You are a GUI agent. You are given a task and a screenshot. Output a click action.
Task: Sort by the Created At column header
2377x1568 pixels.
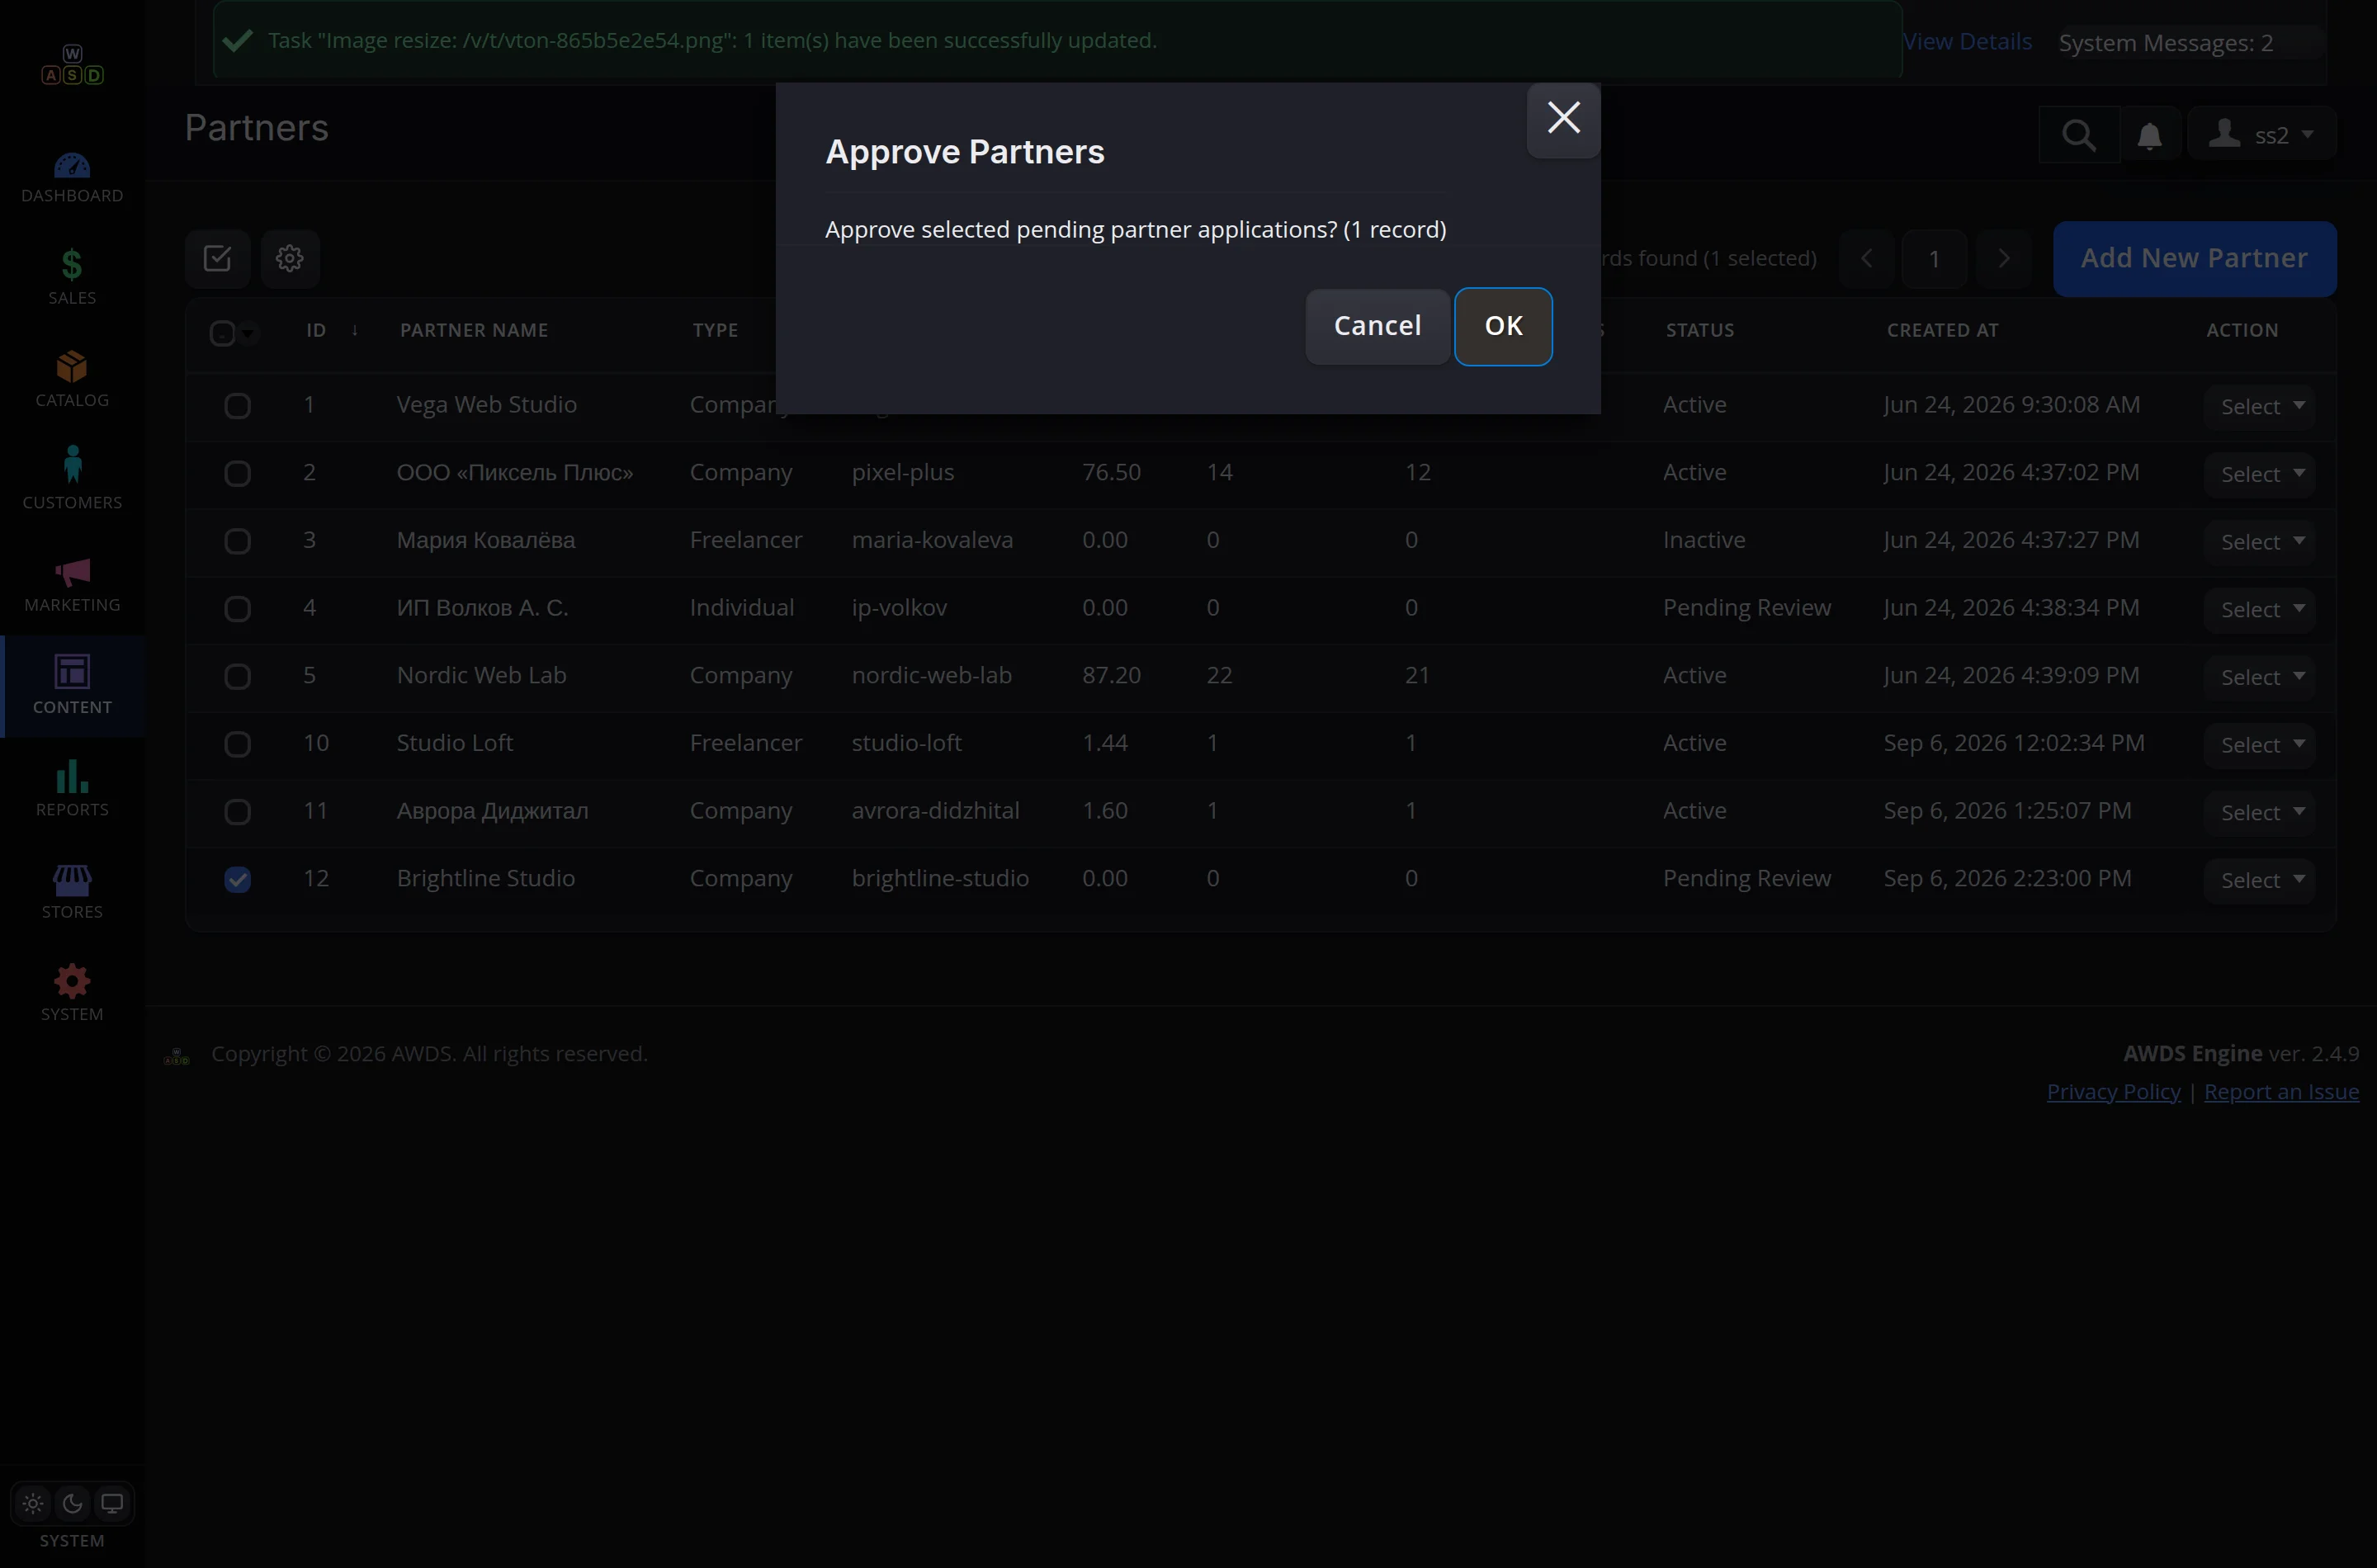point(1942,330)
